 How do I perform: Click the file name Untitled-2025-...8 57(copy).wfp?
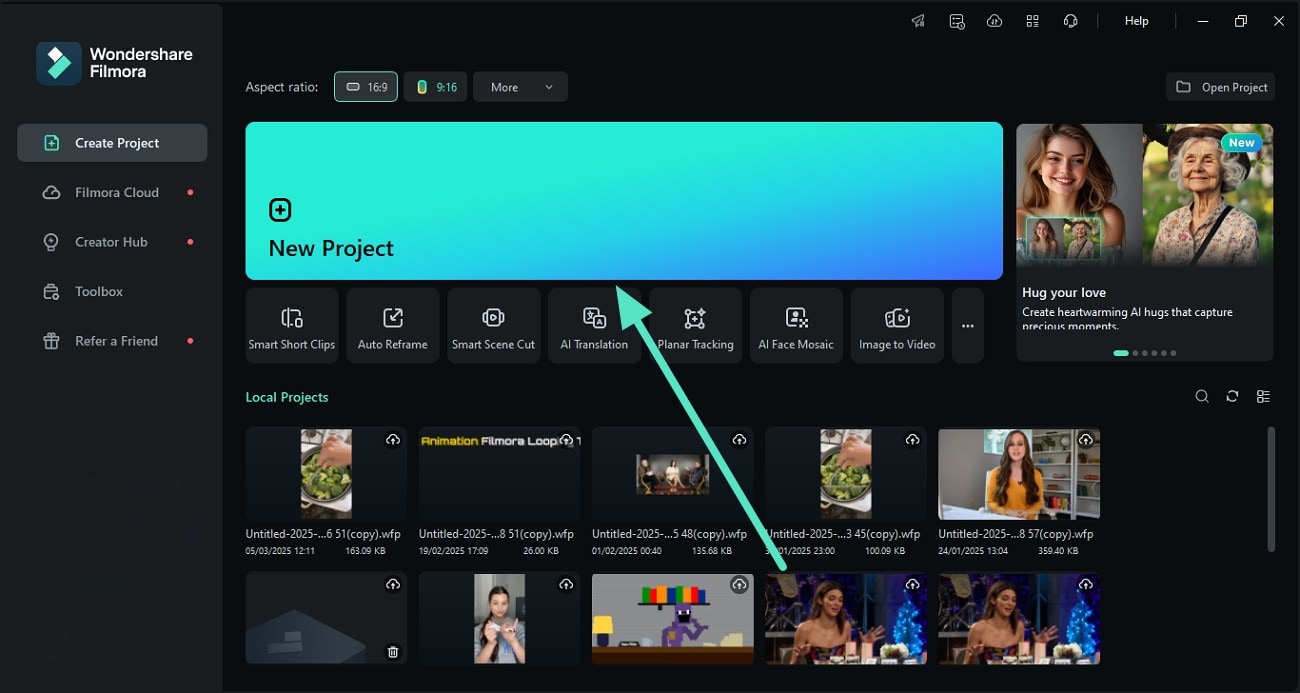pyautogui.click(x=1016, y=534)
